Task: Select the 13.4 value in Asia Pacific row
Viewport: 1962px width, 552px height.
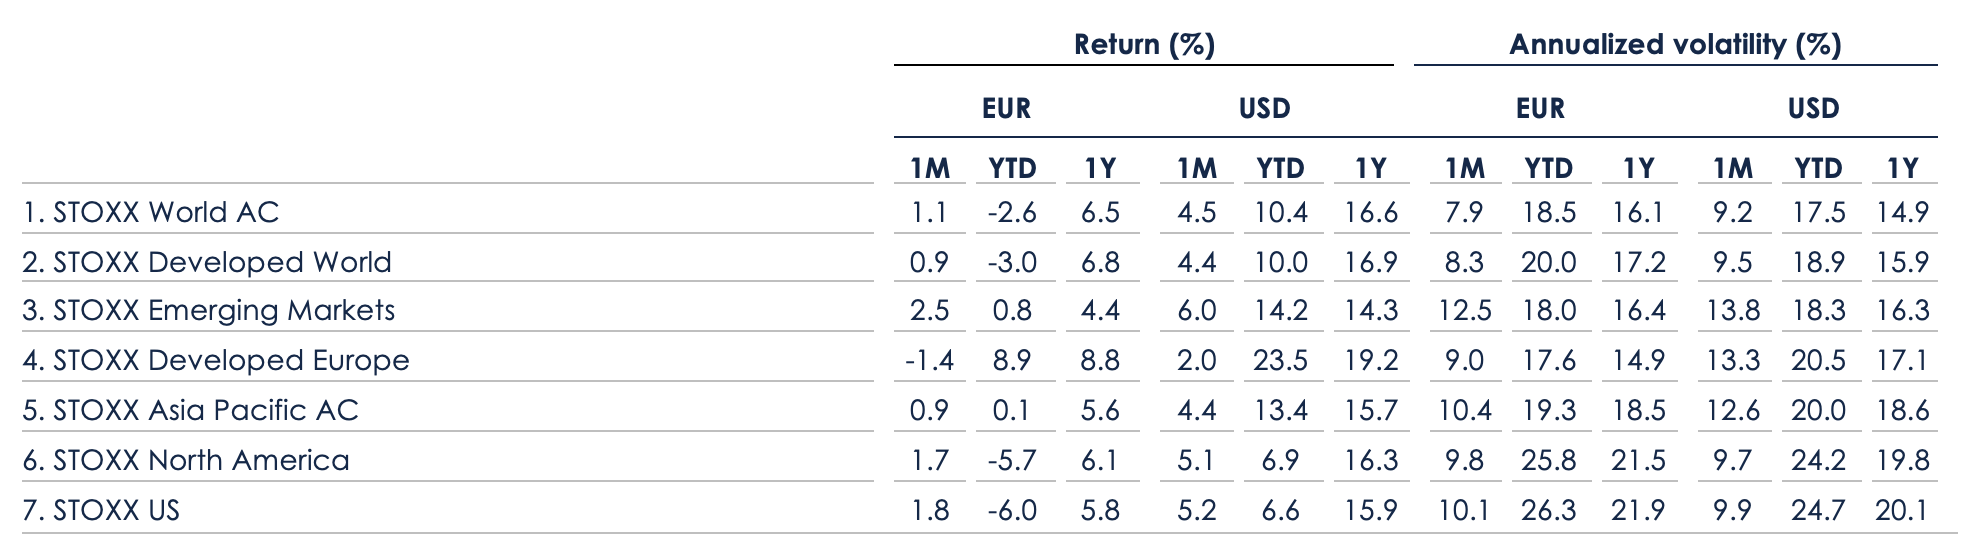Action: [x=1280, y=410]
